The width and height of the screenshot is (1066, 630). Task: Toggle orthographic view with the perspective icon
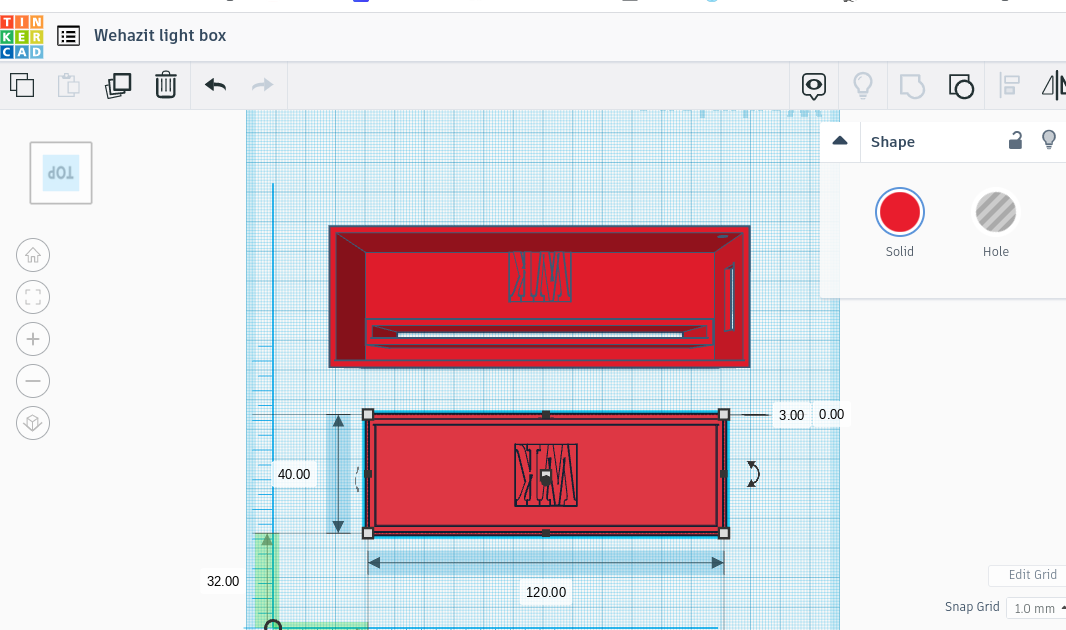(x=33, y=423)
